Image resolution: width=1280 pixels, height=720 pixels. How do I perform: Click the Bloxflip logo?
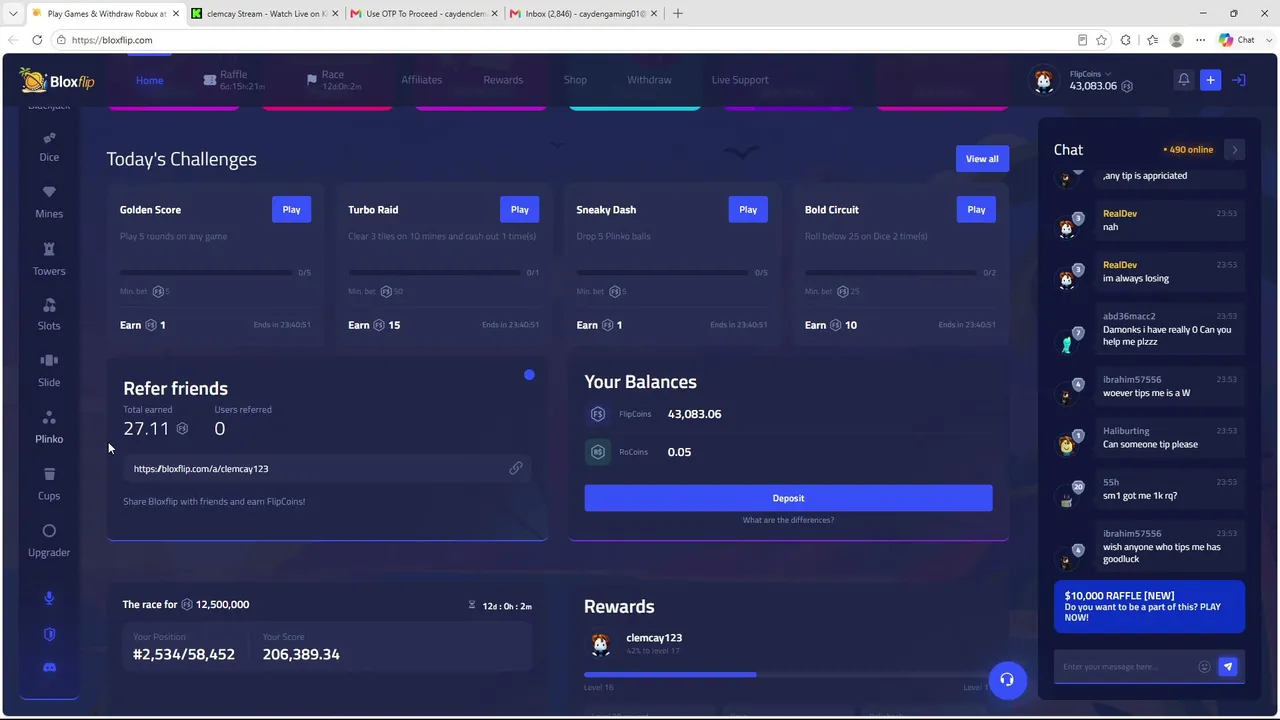click(57, 81)
